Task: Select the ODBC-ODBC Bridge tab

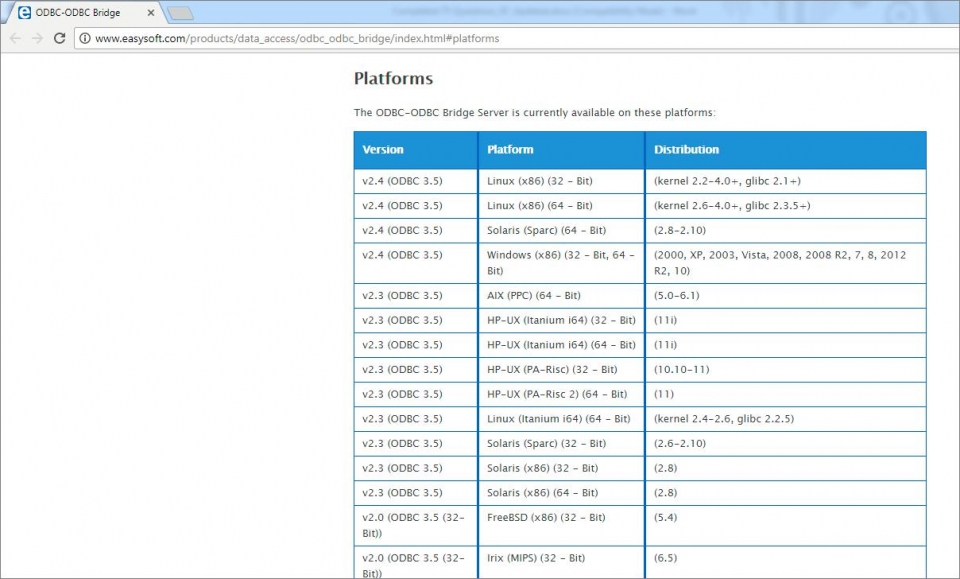Action: click(x=80, y=13)
